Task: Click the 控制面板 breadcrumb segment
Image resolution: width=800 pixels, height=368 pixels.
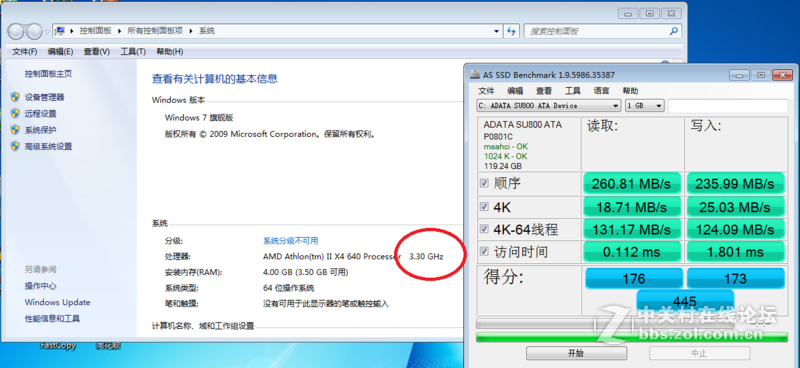Action: [x=95, y=31]
